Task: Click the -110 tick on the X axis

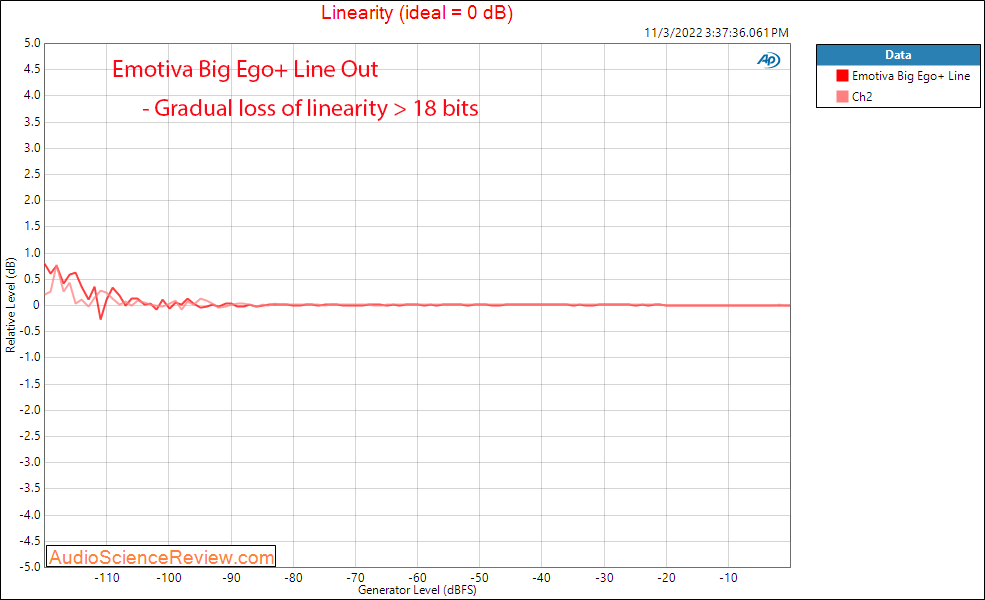Action: 107,577
